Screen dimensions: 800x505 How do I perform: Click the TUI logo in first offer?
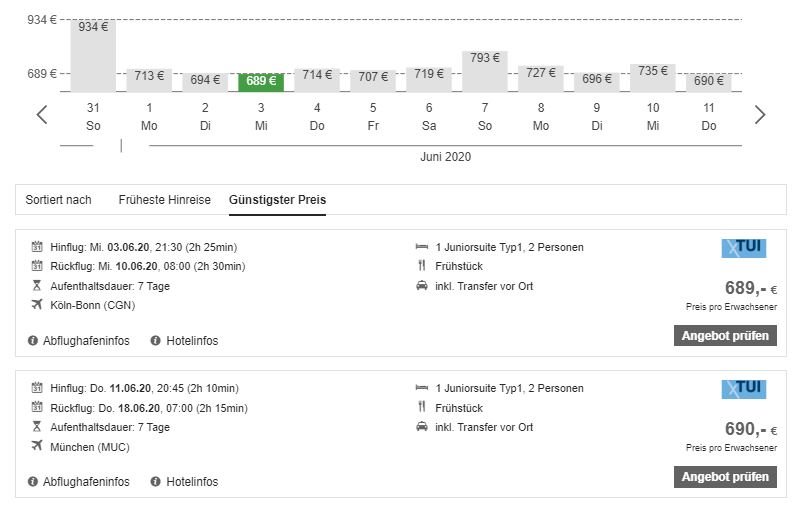pos(743,248)
